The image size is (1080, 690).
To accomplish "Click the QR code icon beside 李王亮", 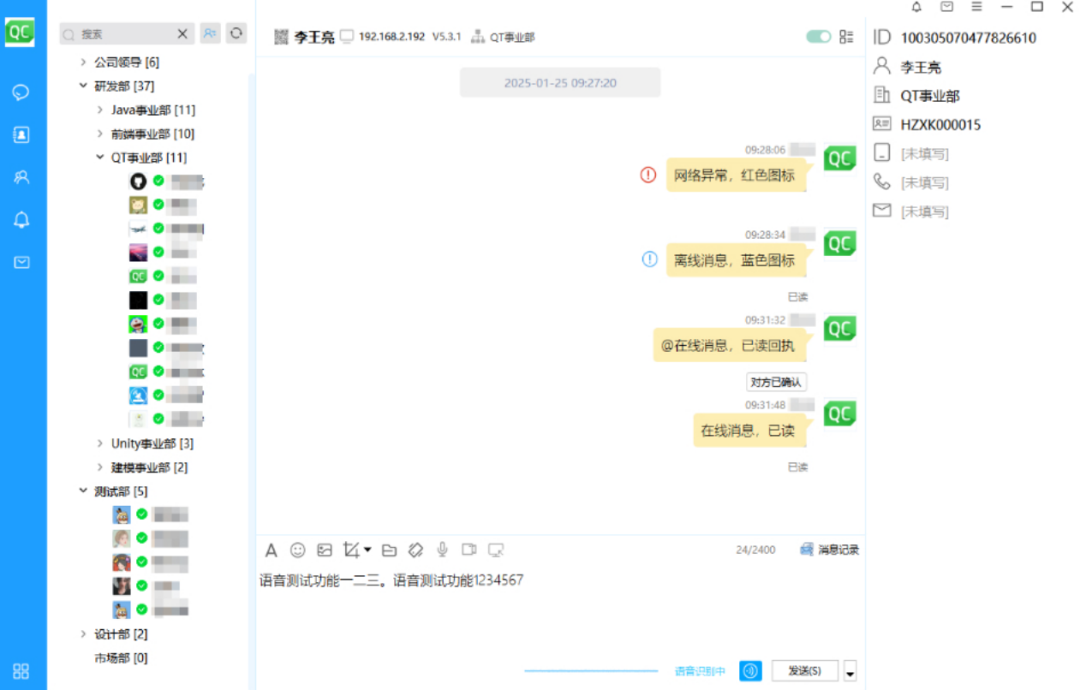I will pos(281,36).
